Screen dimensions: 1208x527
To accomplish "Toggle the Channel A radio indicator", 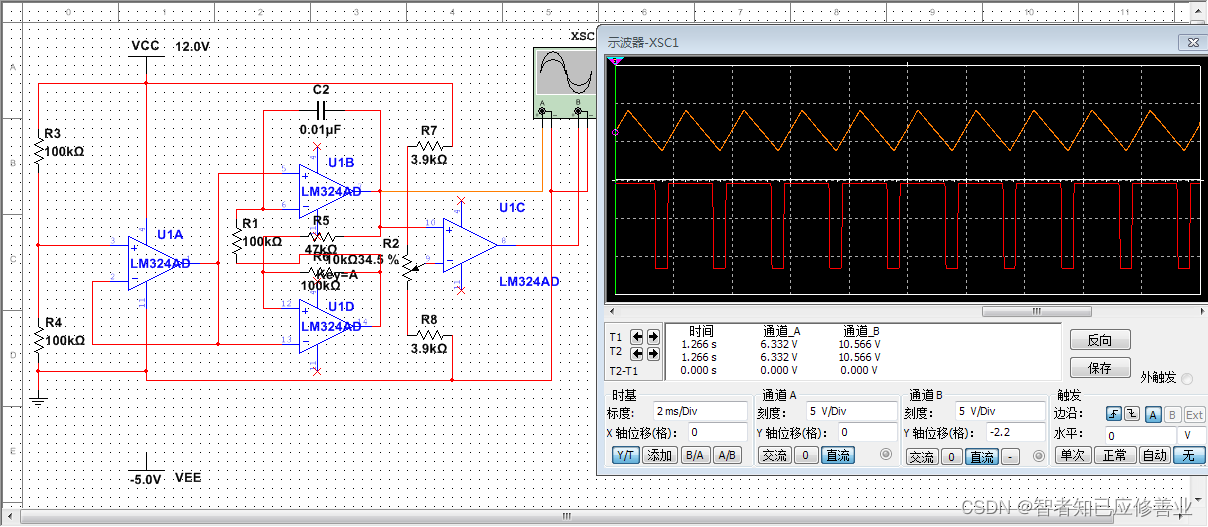I will (x=885, y=456).
